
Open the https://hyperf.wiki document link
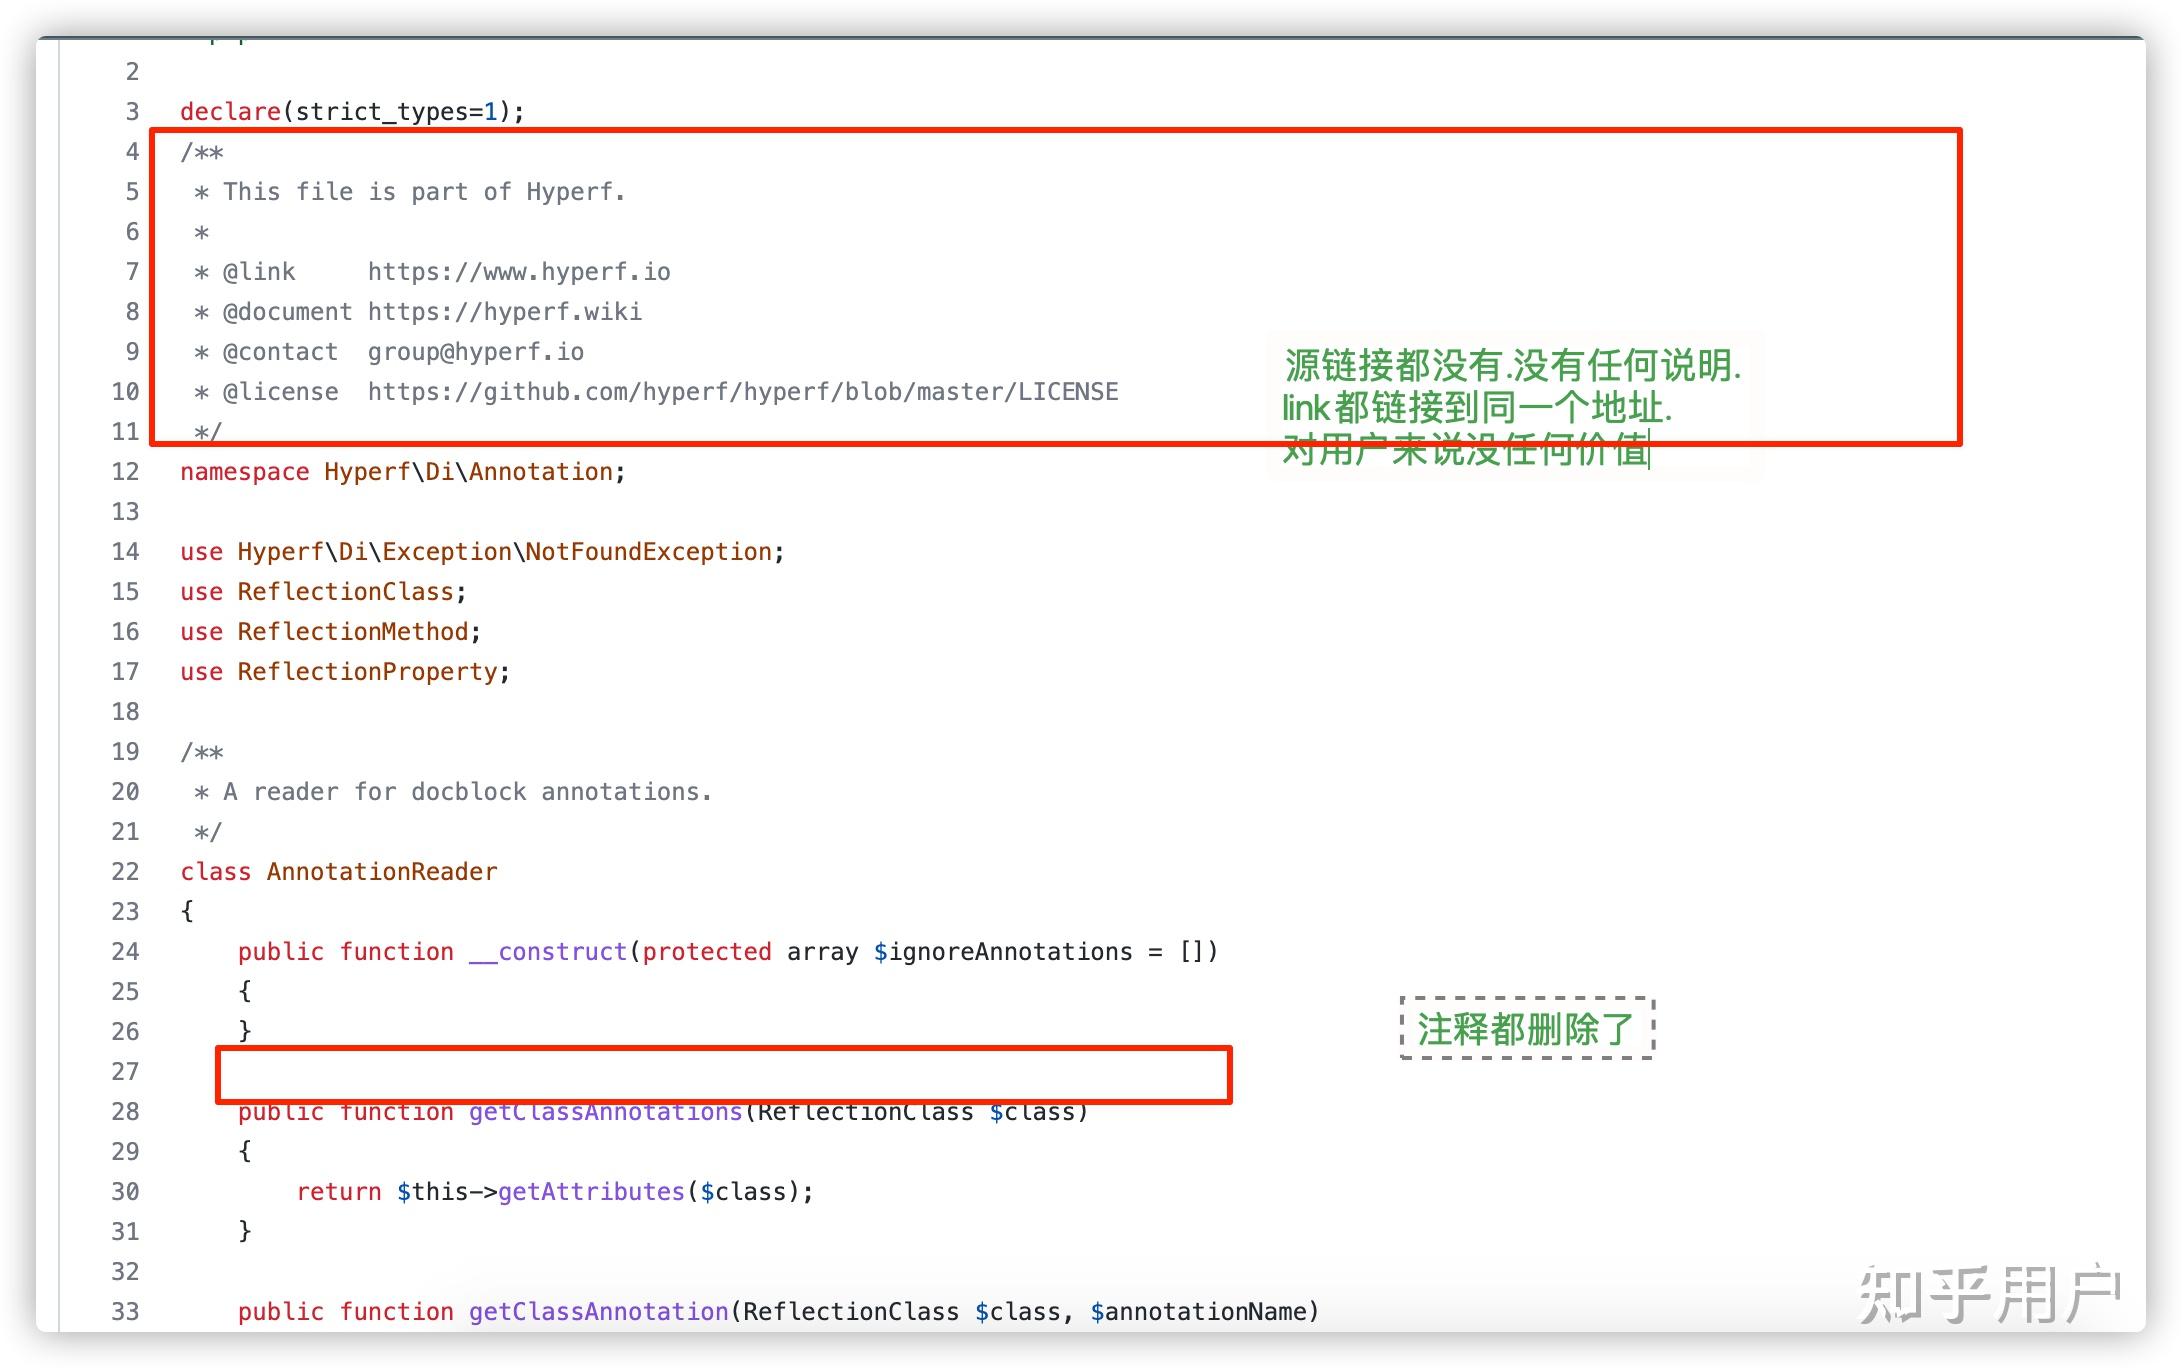point(504,311)
